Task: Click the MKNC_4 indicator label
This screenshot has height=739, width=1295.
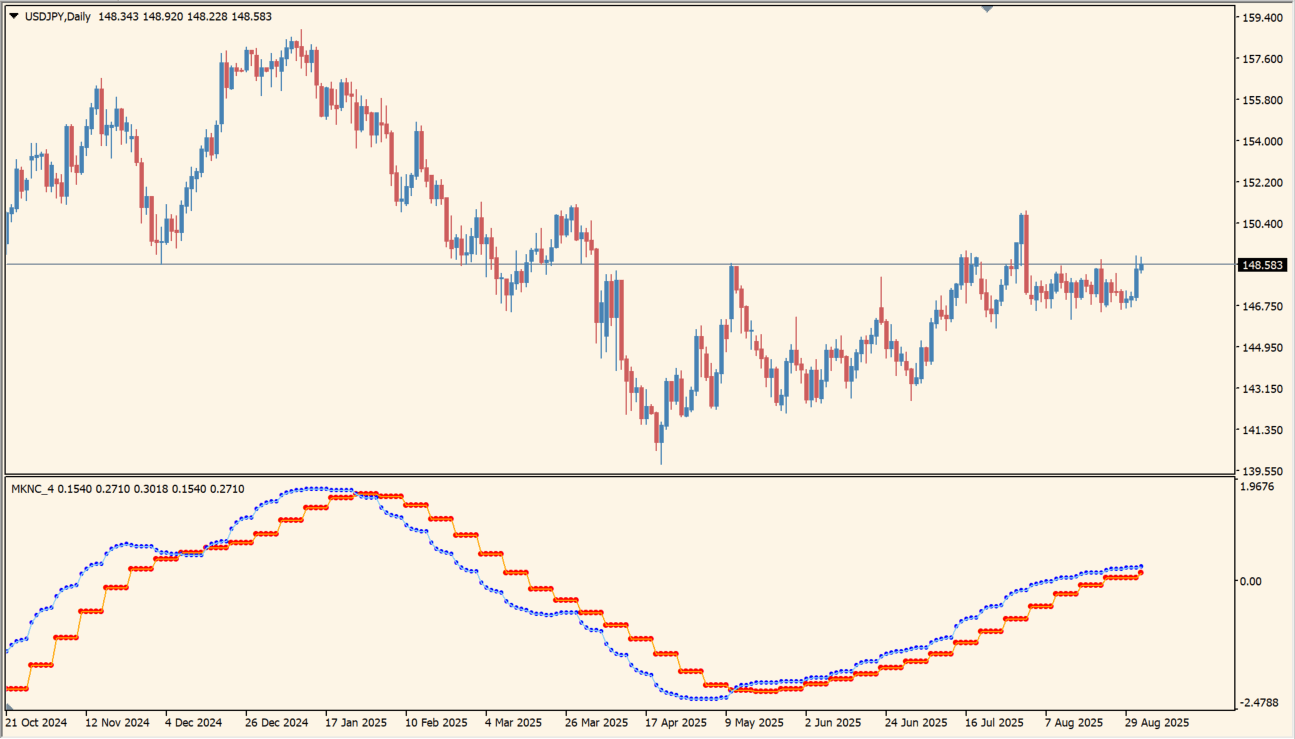Action: tap(33, 489)
